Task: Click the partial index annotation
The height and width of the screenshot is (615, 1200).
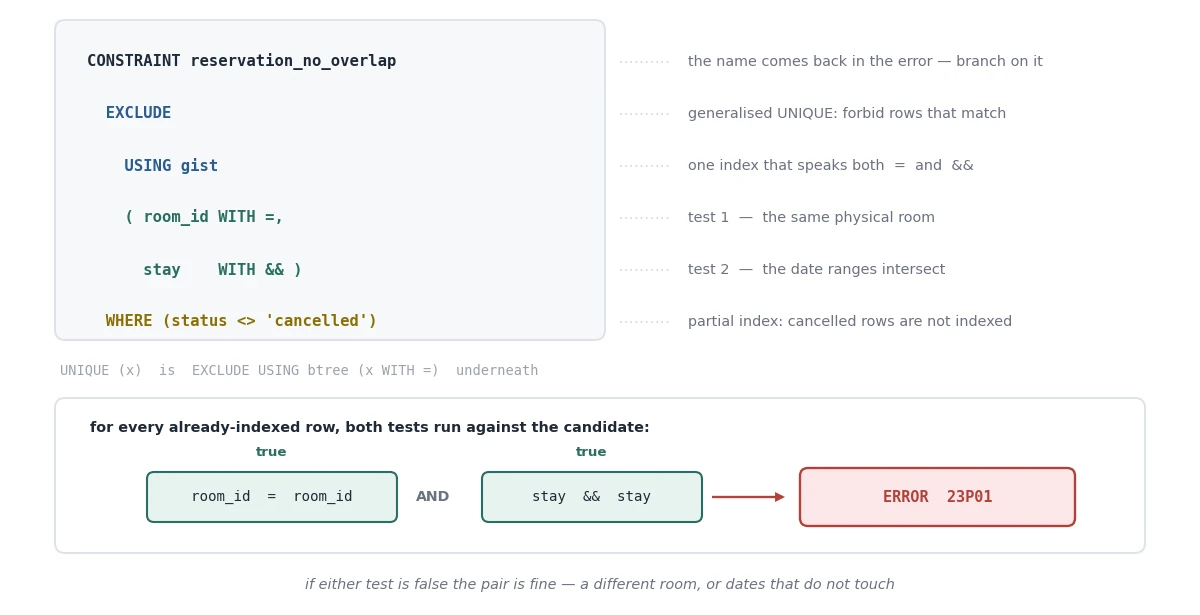Action: click(850, 322)
